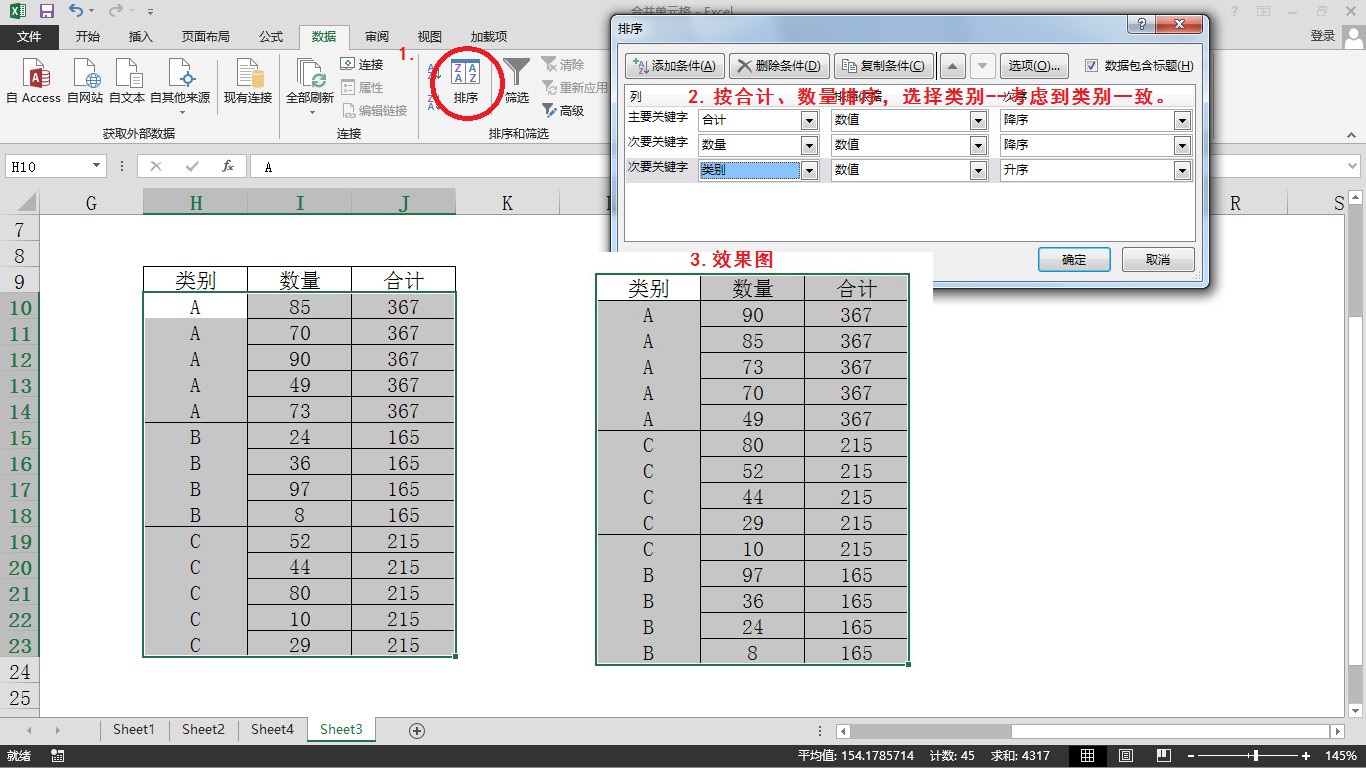1366x768 pixels.
Task: Click Clear filter (清除) item
Action: [x=563, y=64]
